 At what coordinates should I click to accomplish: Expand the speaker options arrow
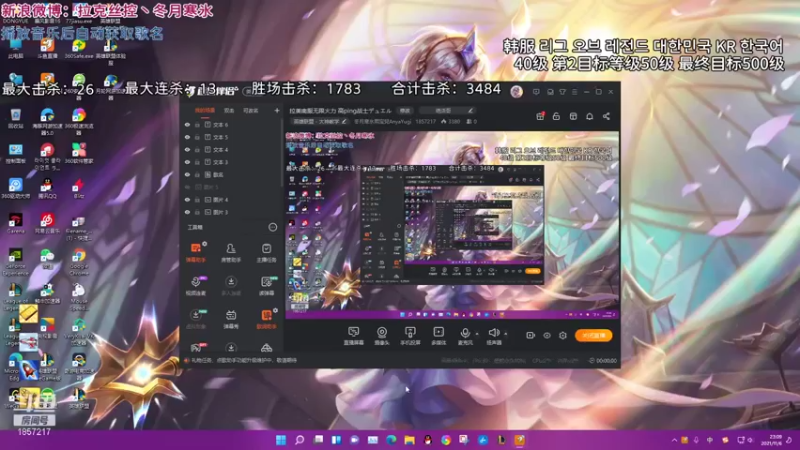pyautogui.click(x=506, y=334)
